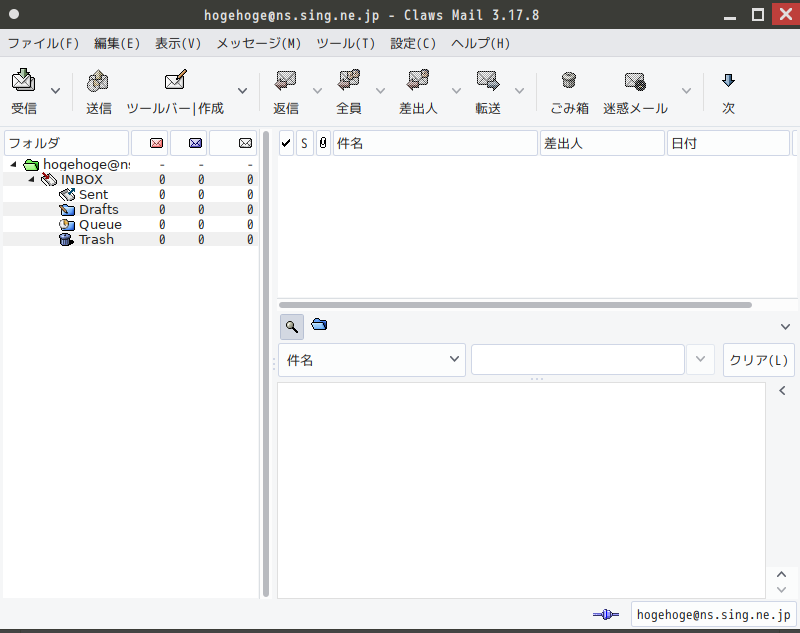Click the blue folder icon beside search
Screen dimensions: 800x633
(319, 324)
